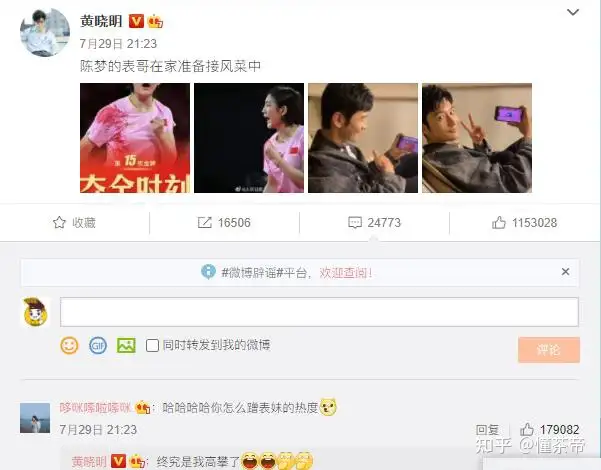Screen dimensions: 601x470
Task: Open the repost icon showing 16506
Action: tap(204, 223)
